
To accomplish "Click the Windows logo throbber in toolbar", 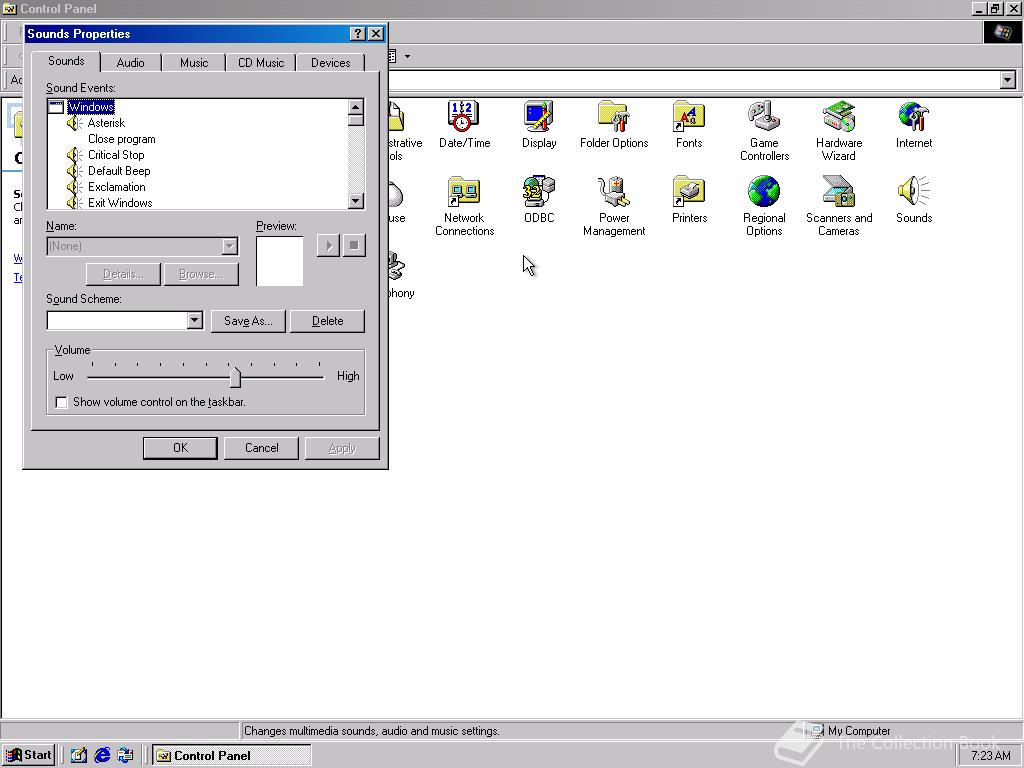I will click(x=1002, y=33).
